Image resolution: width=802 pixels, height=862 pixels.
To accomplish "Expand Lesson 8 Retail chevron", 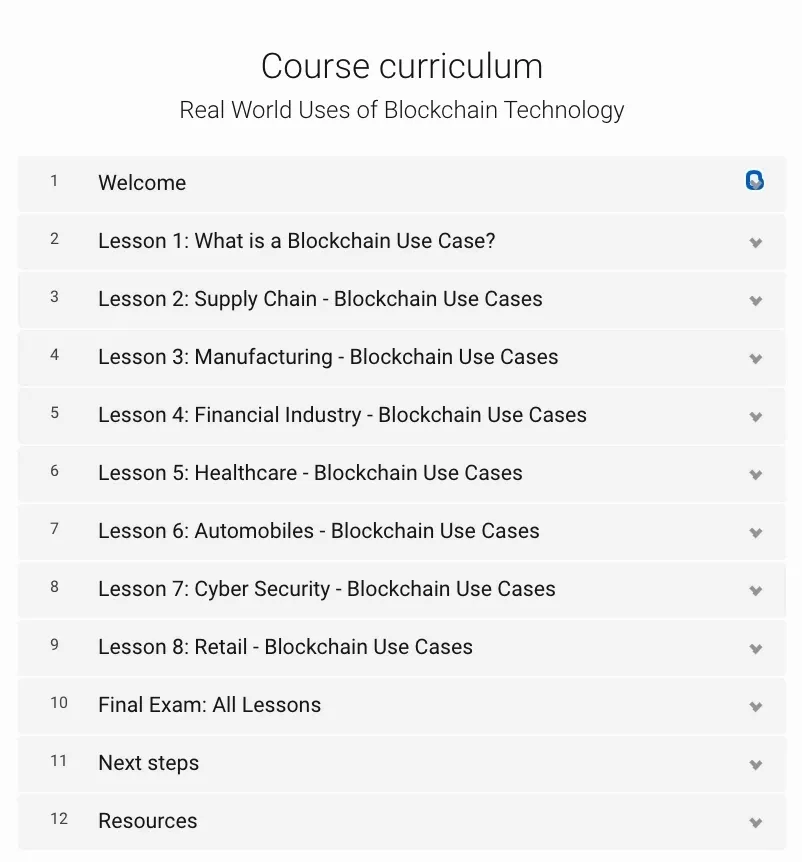I will (756, 649).
